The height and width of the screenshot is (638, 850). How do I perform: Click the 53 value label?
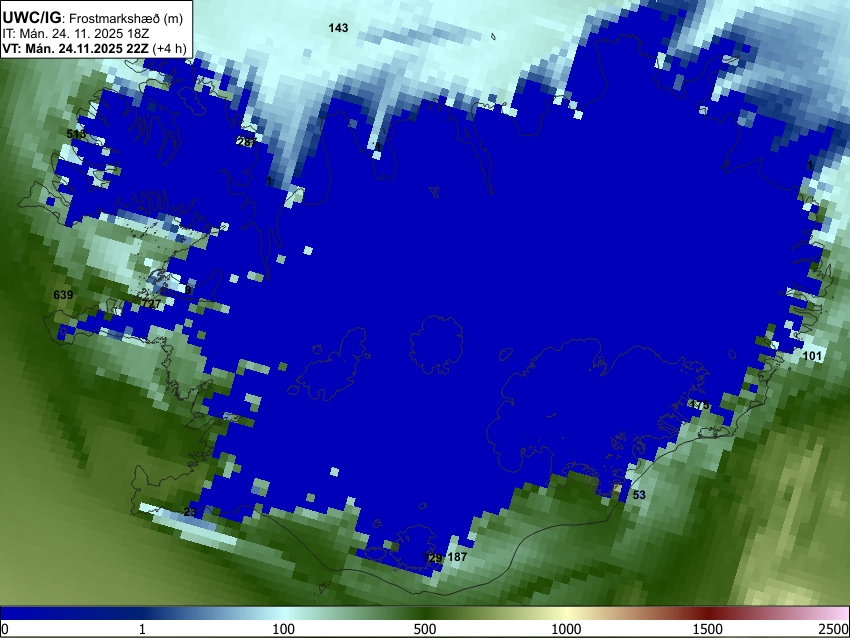[x=639, y=494]
